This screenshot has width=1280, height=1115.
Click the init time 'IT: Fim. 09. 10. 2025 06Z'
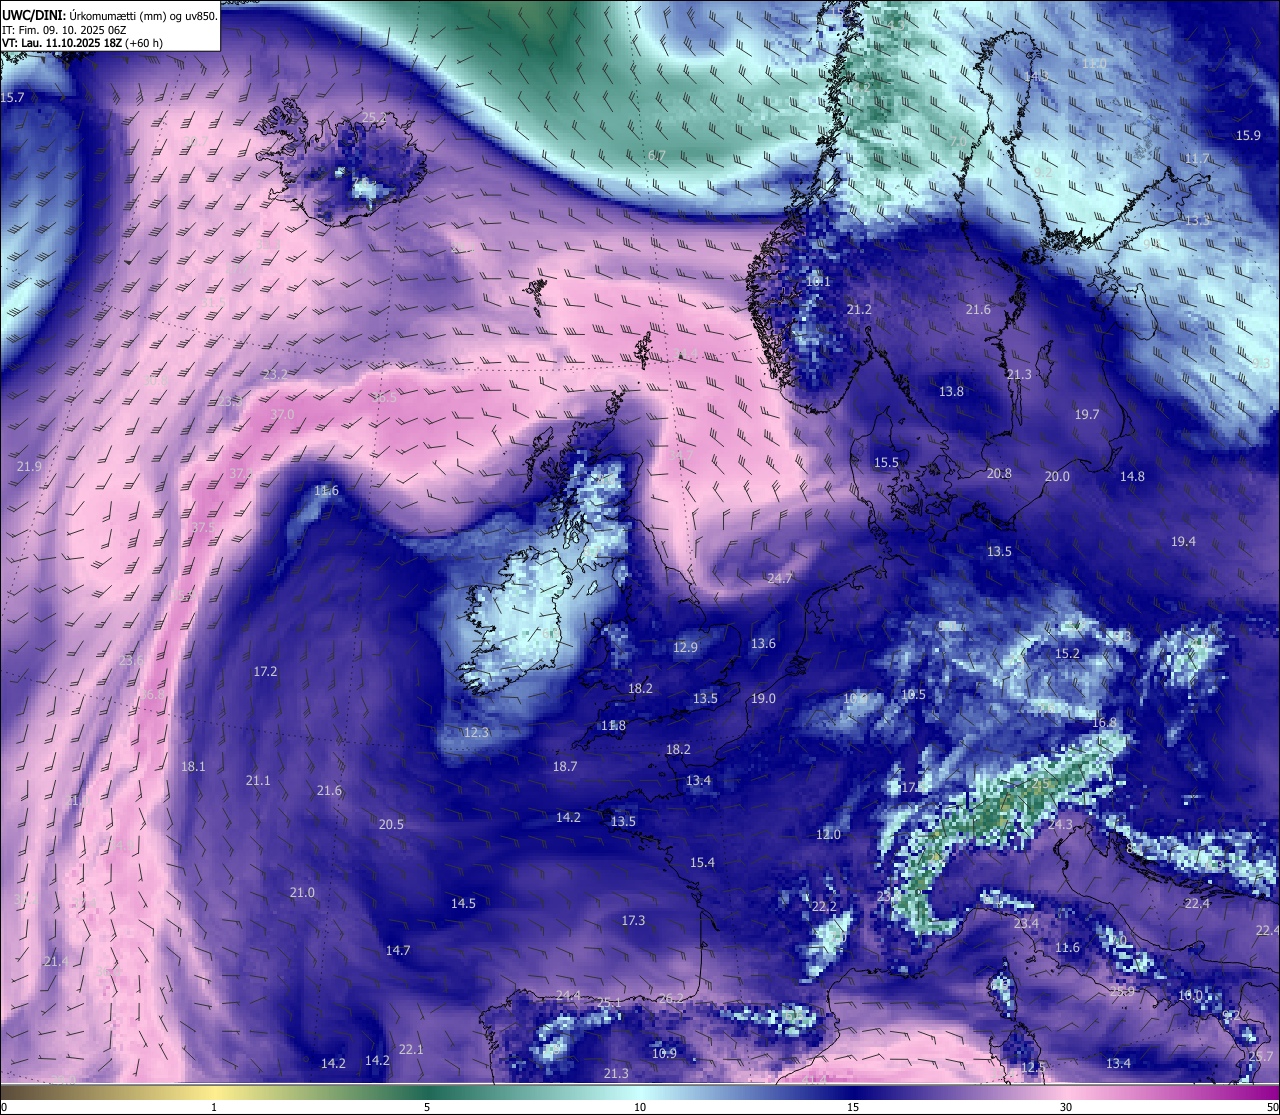[x=66, y=30]
